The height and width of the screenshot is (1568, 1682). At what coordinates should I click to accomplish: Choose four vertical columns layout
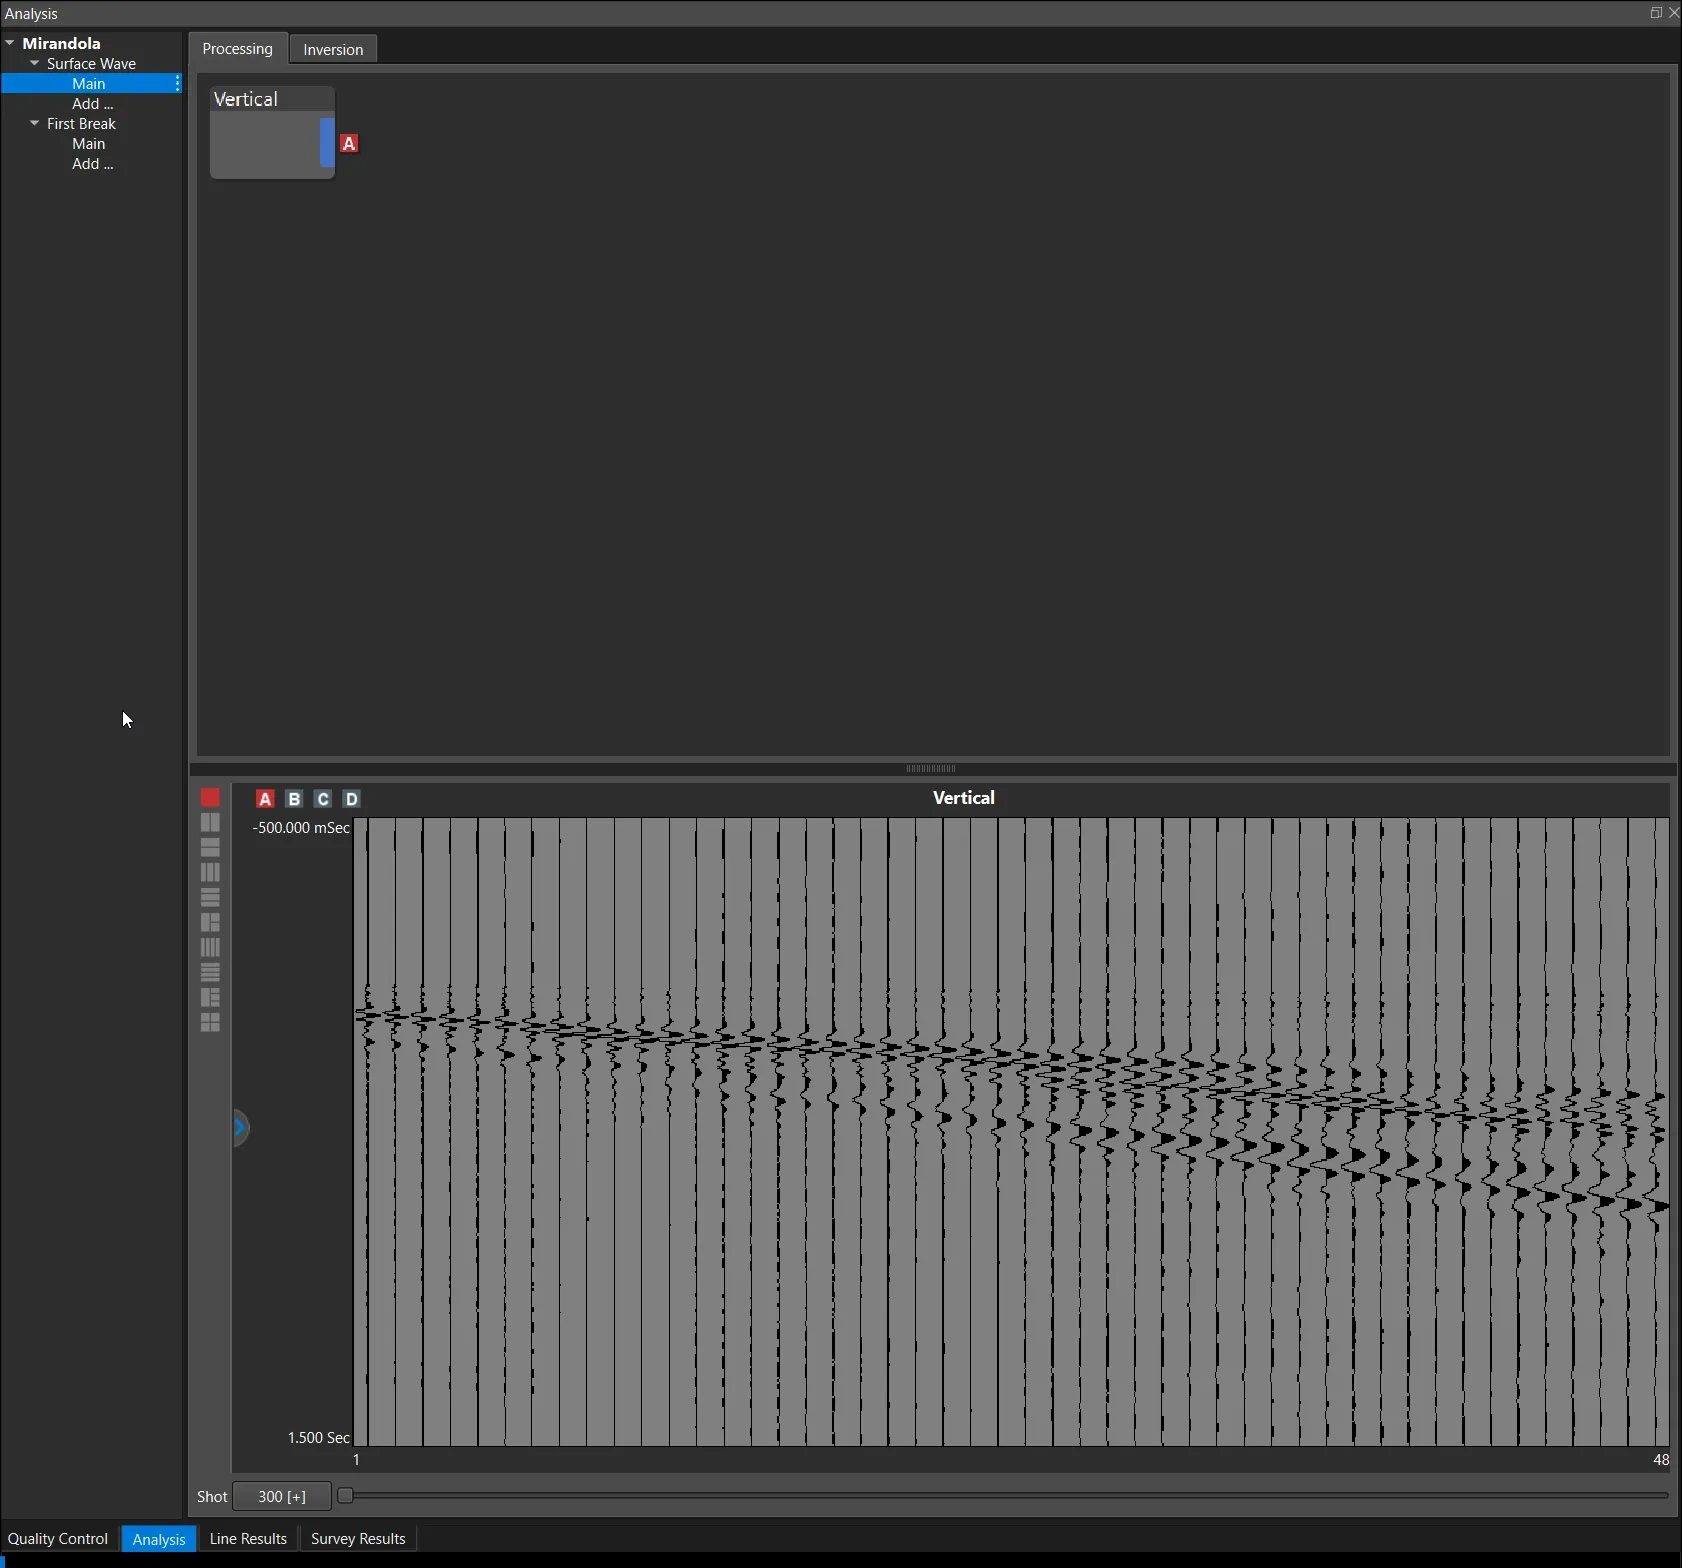[210, 948]
